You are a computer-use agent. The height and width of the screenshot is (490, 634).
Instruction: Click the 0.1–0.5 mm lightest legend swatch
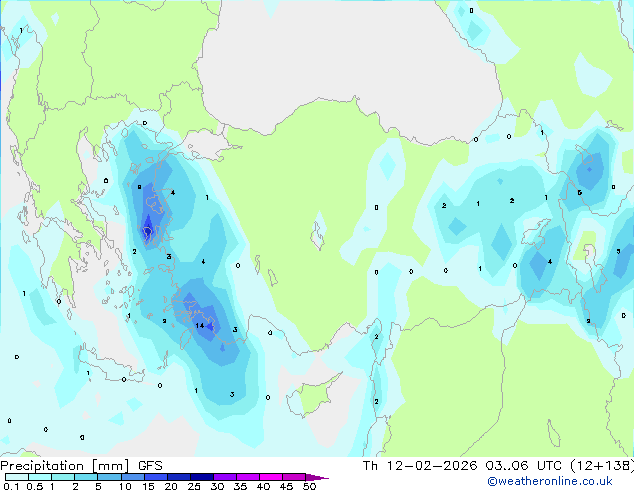tap(17, 477)
